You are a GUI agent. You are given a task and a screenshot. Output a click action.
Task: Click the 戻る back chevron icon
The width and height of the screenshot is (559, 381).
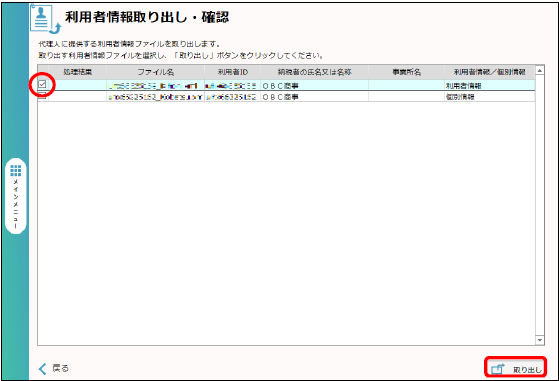42,369
